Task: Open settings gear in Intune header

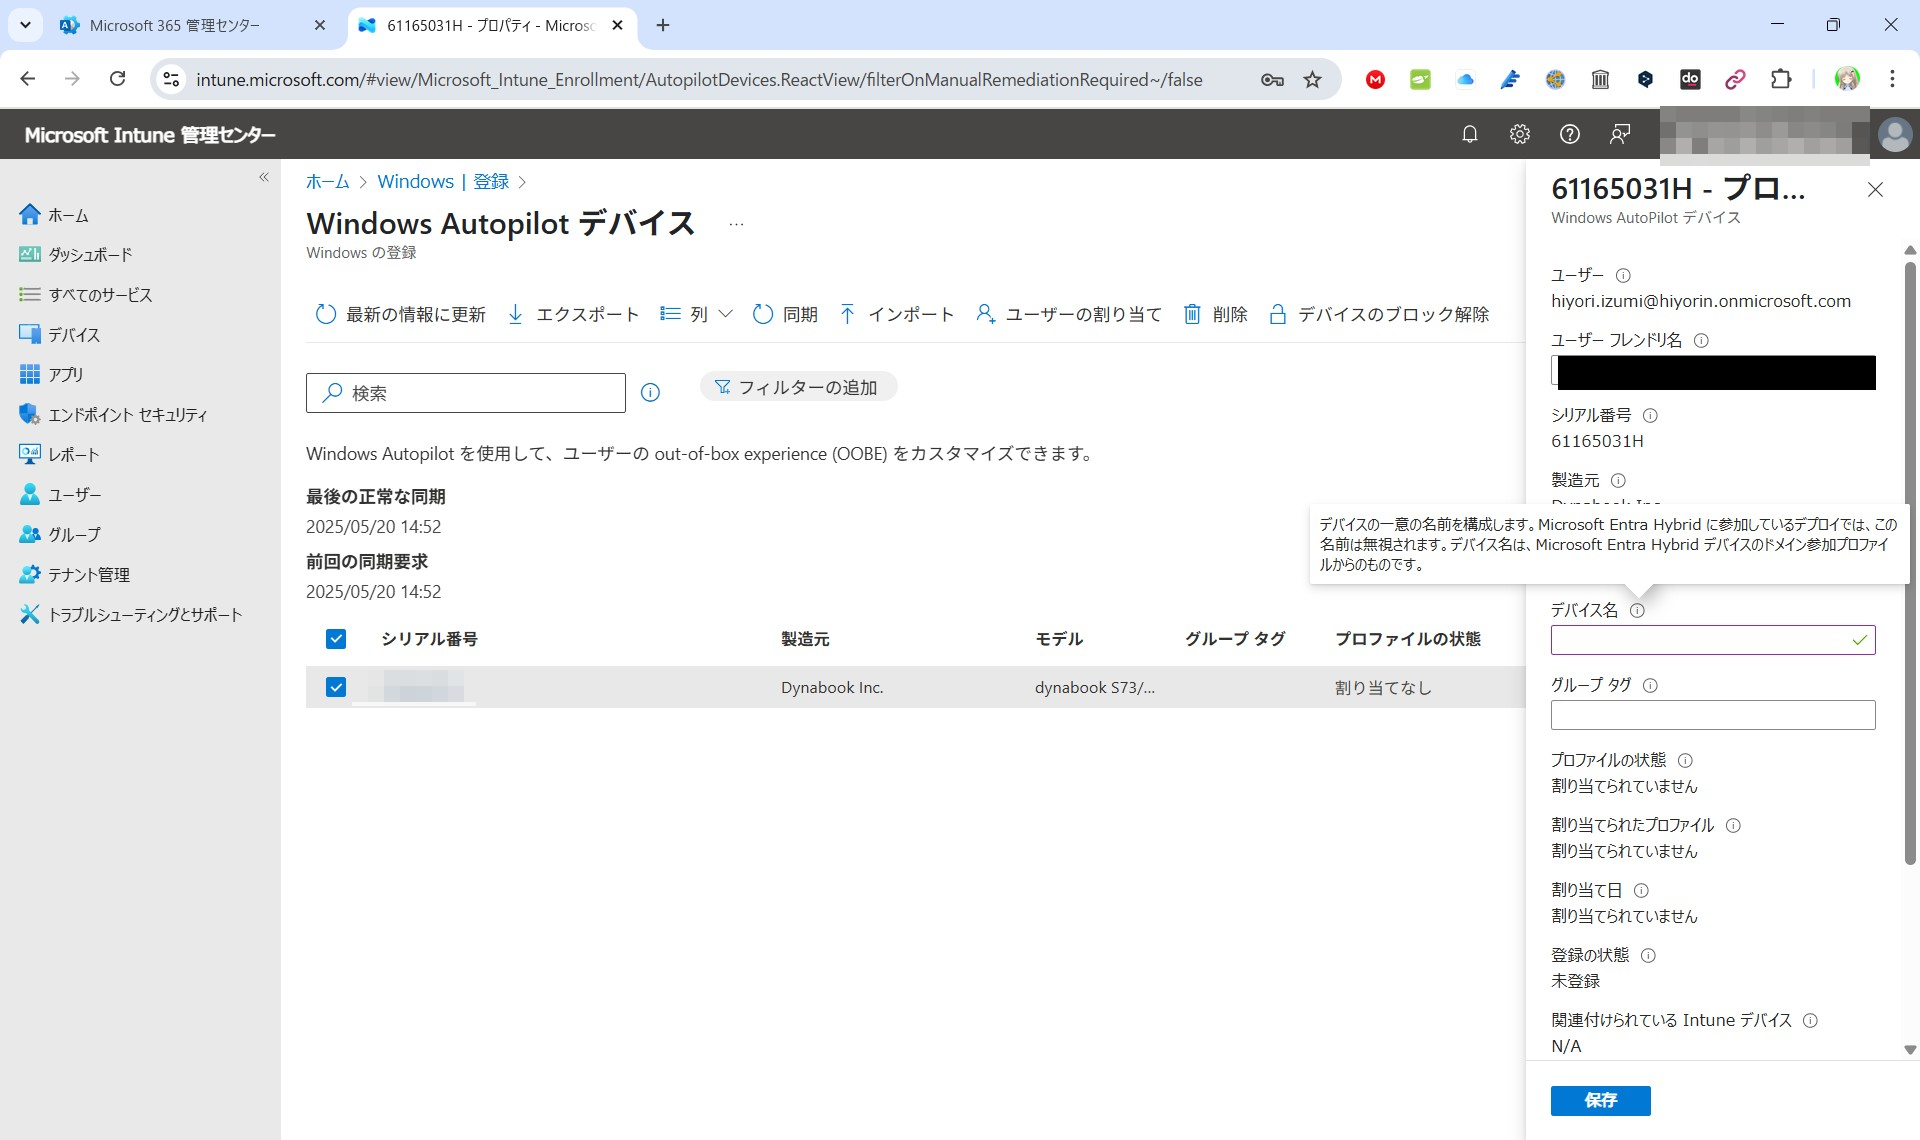Action: [1519, 134]
